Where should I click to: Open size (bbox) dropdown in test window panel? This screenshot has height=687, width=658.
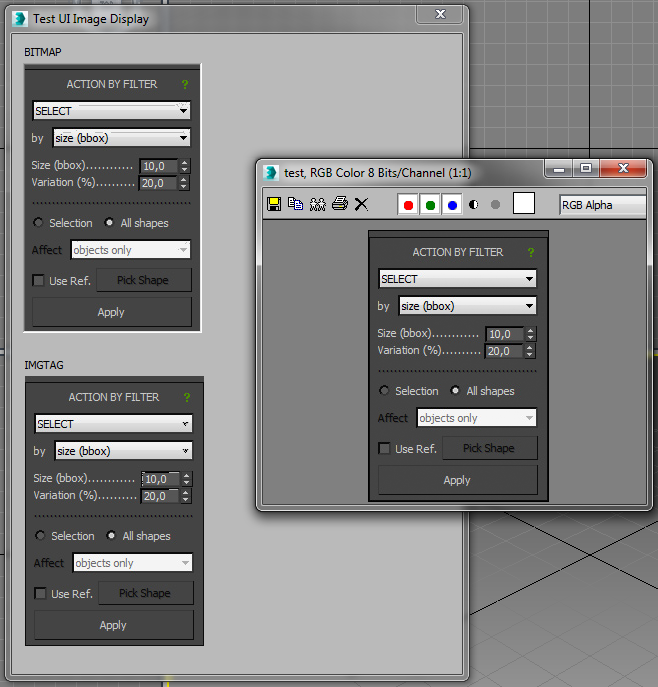tap(468, 306)
